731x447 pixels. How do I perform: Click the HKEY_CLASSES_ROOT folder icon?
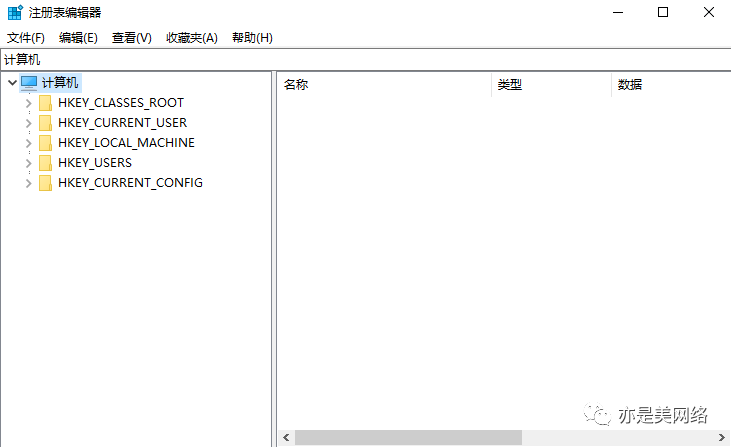pos(45,103)
